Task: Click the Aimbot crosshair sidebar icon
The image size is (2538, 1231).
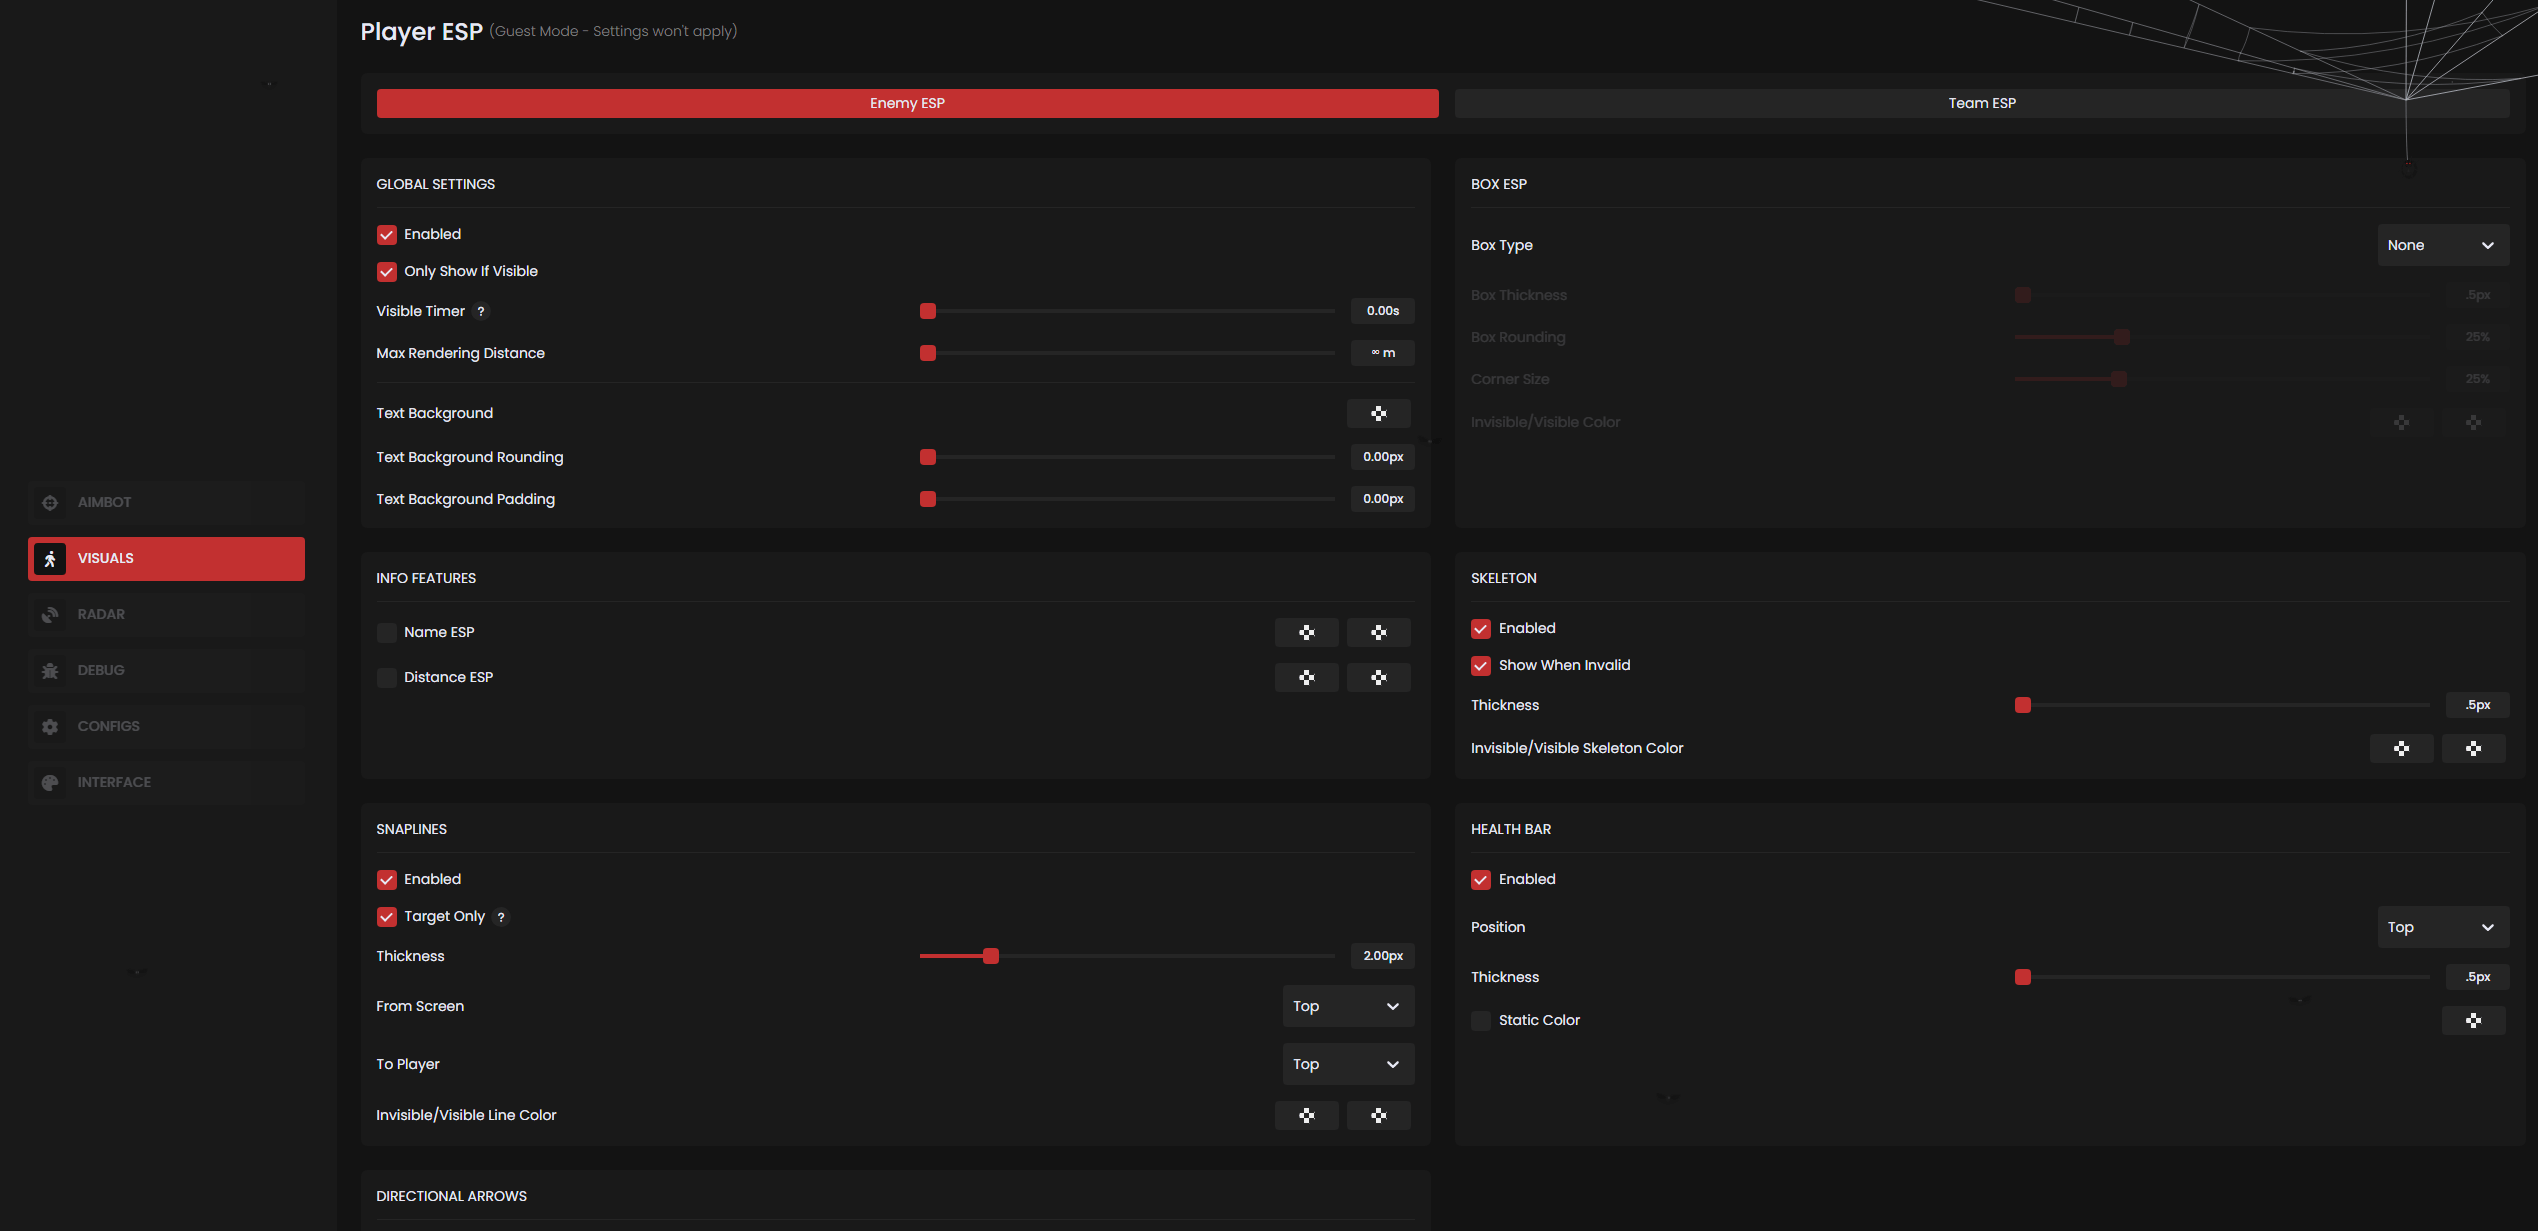Action: tap(50, 502)
